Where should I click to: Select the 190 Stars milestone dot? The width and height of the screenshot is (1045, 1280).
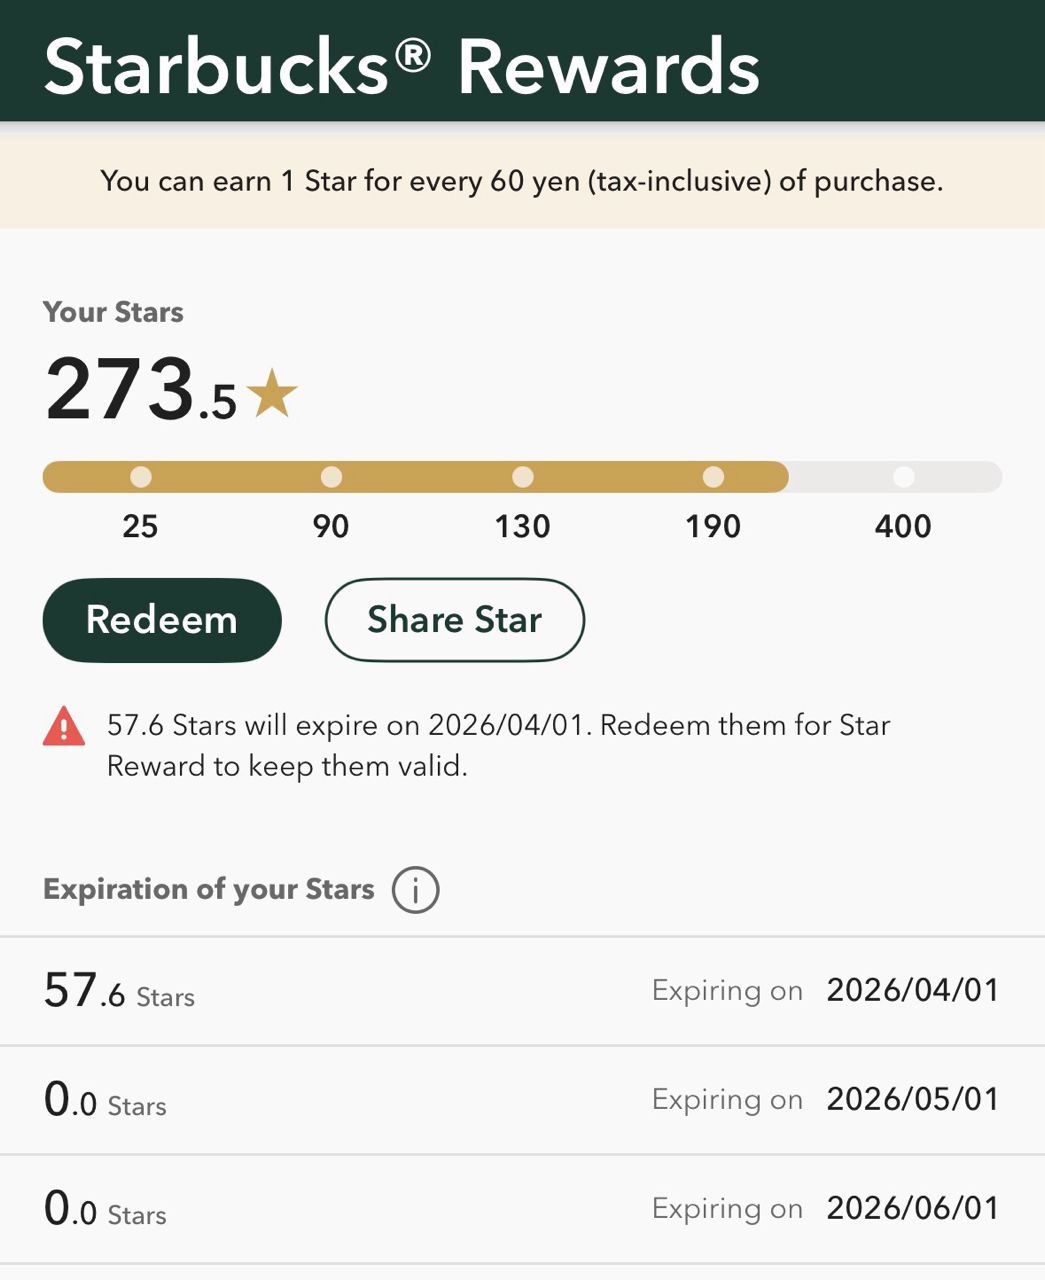pyautogui.click(x=713, y=477)
